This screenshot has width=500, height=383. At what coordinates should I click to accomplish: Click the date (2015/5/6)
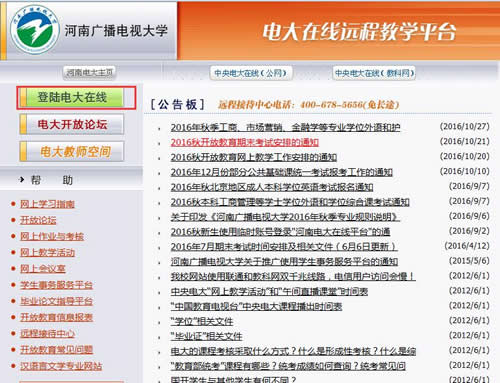(469, 261)
